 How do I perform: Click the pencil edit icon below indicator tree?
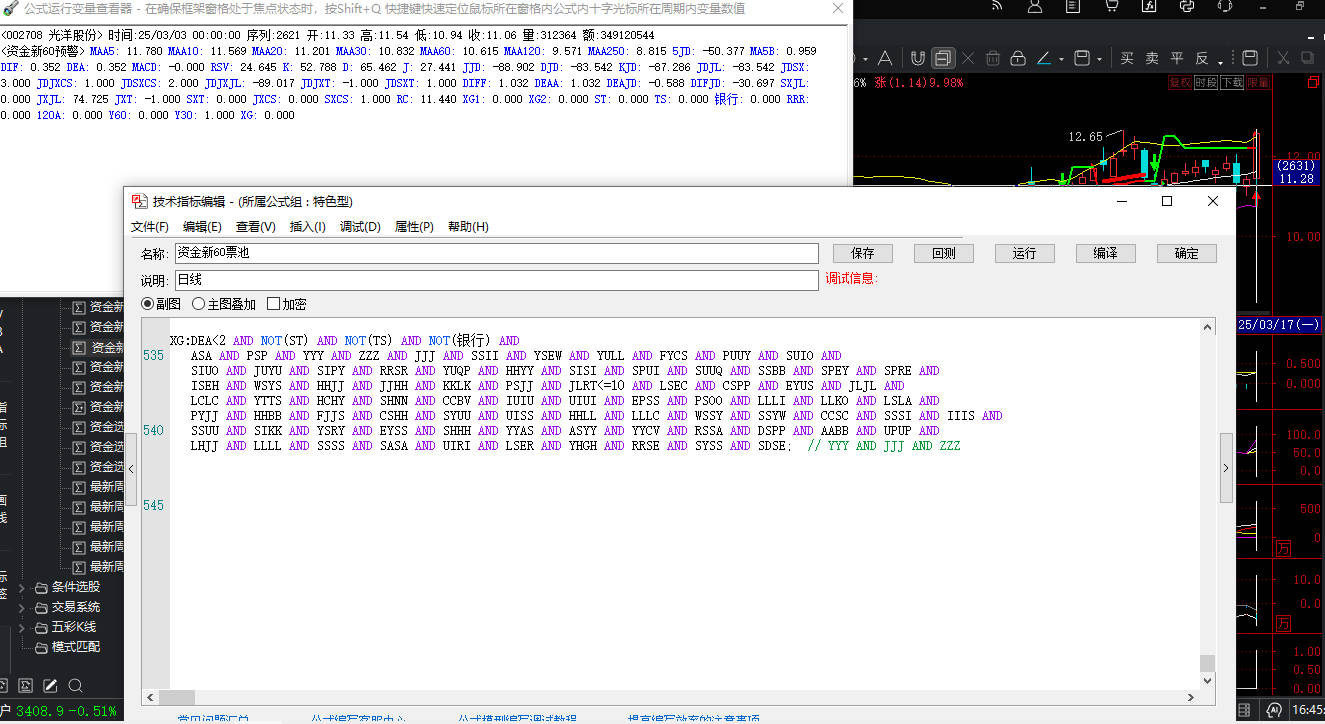click(50, 686)
